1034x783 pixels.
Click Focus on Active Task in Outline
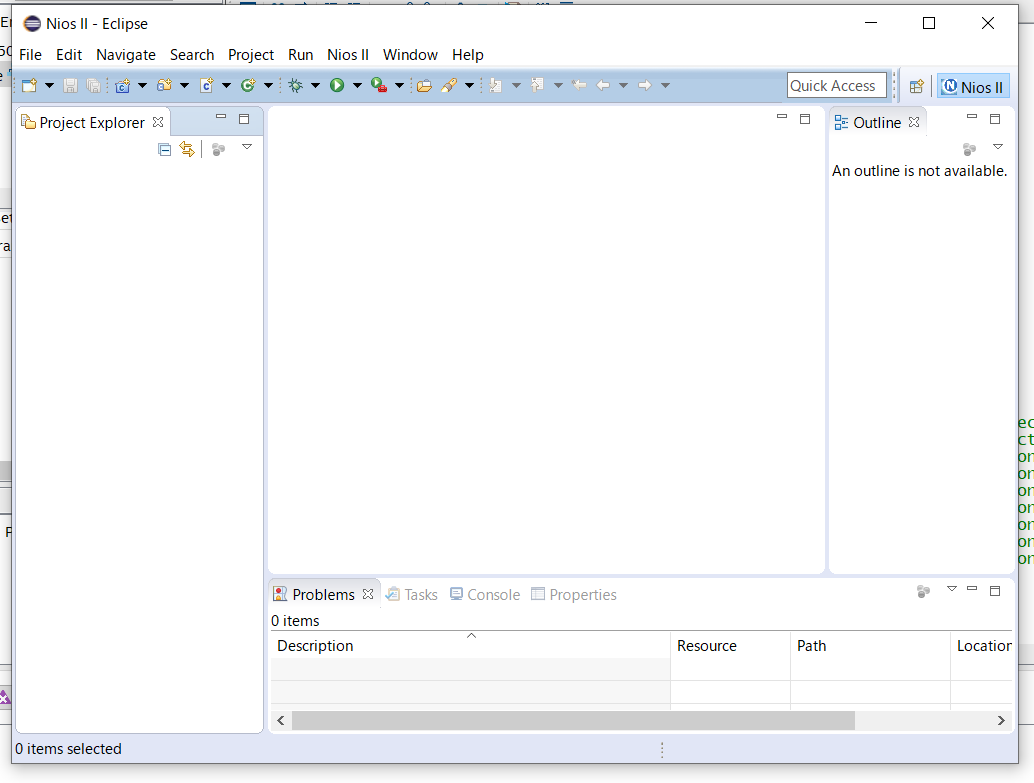click(x=969, y=150)
